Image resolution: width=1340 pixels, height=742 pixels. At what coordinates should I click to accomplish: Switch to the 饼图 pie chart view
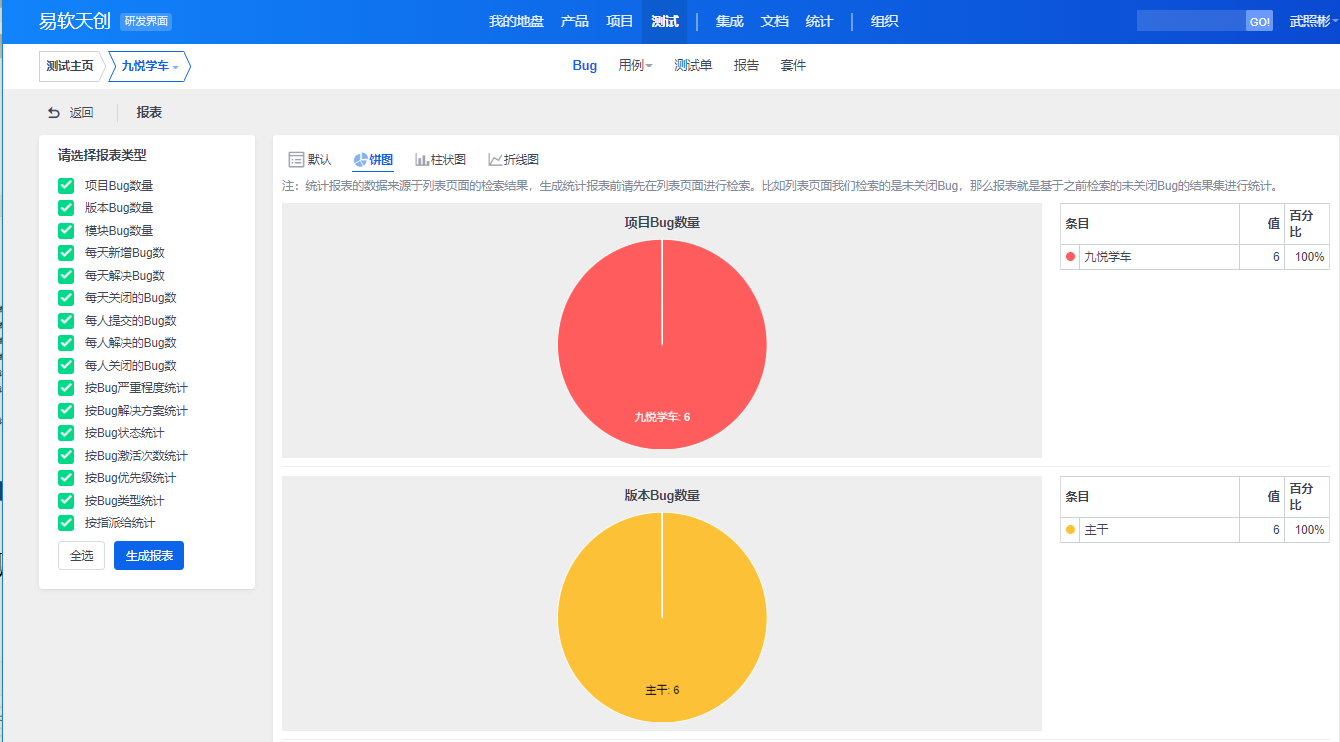click(373, 160)
